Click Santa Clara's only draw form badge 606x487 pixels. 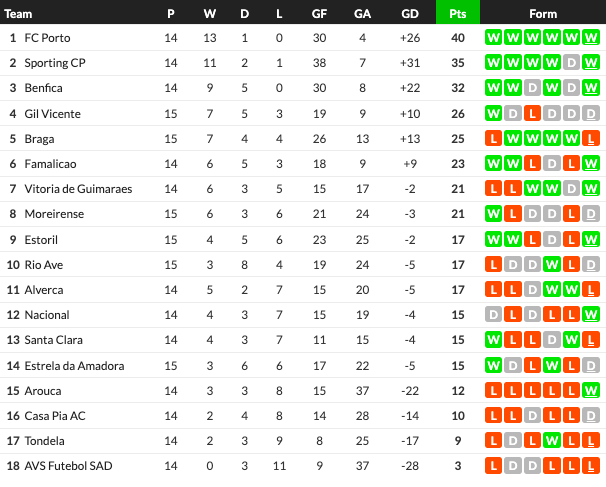552,340
